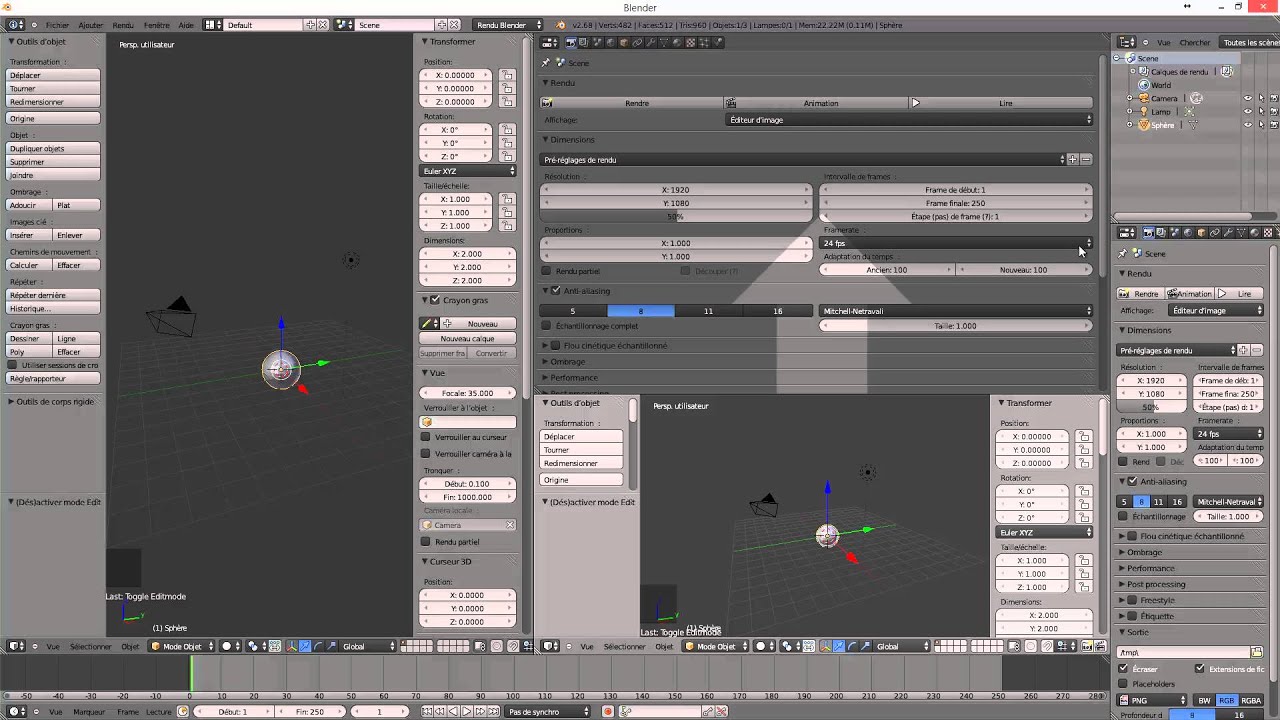The width and height of the screenshot is (1280, 720).
Task: Click the World globe icon in outliner
Action: click(x=1142, y=85)
